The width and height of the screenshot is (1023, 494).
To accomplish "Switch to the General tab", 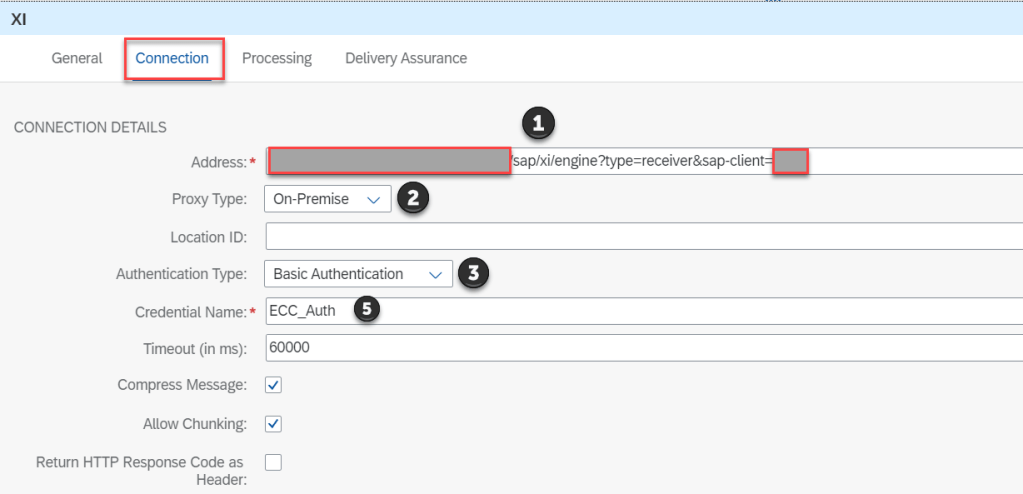I will 77,58.
